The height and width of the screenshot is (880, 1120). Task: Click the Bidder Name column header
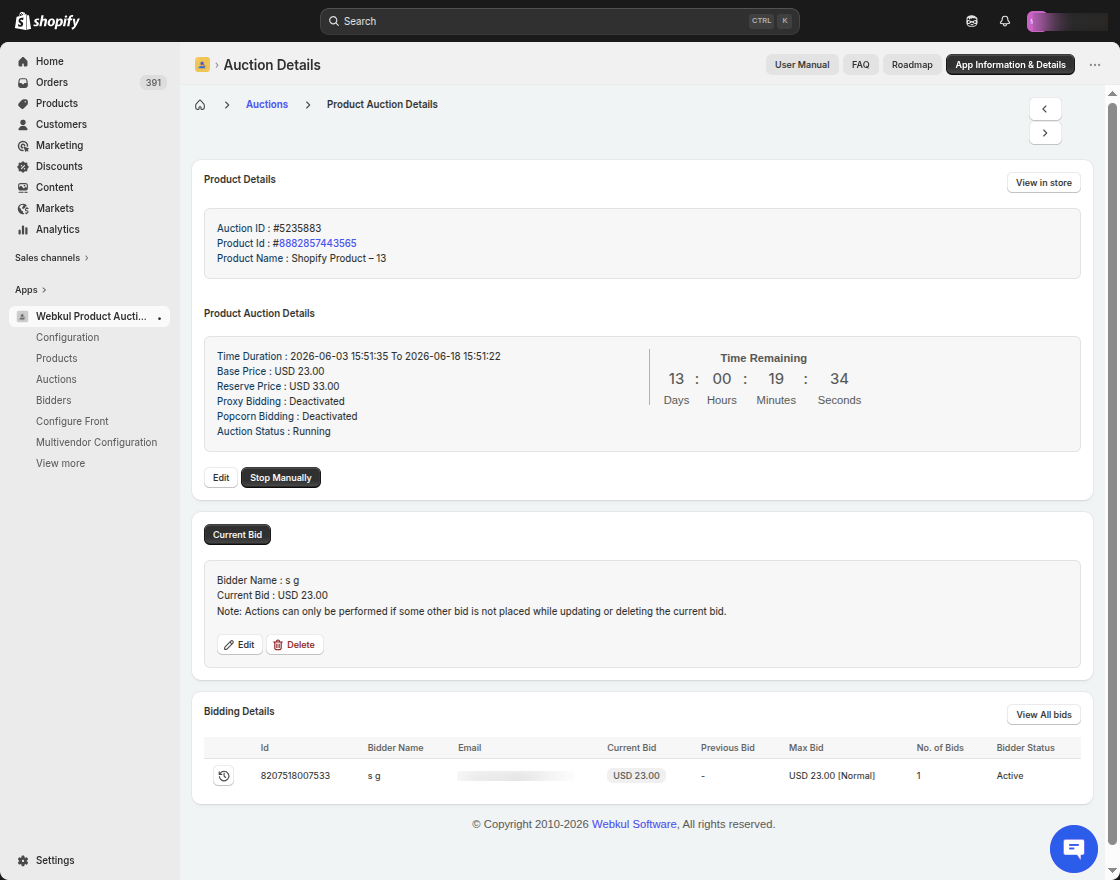click(x=395, y=748)
